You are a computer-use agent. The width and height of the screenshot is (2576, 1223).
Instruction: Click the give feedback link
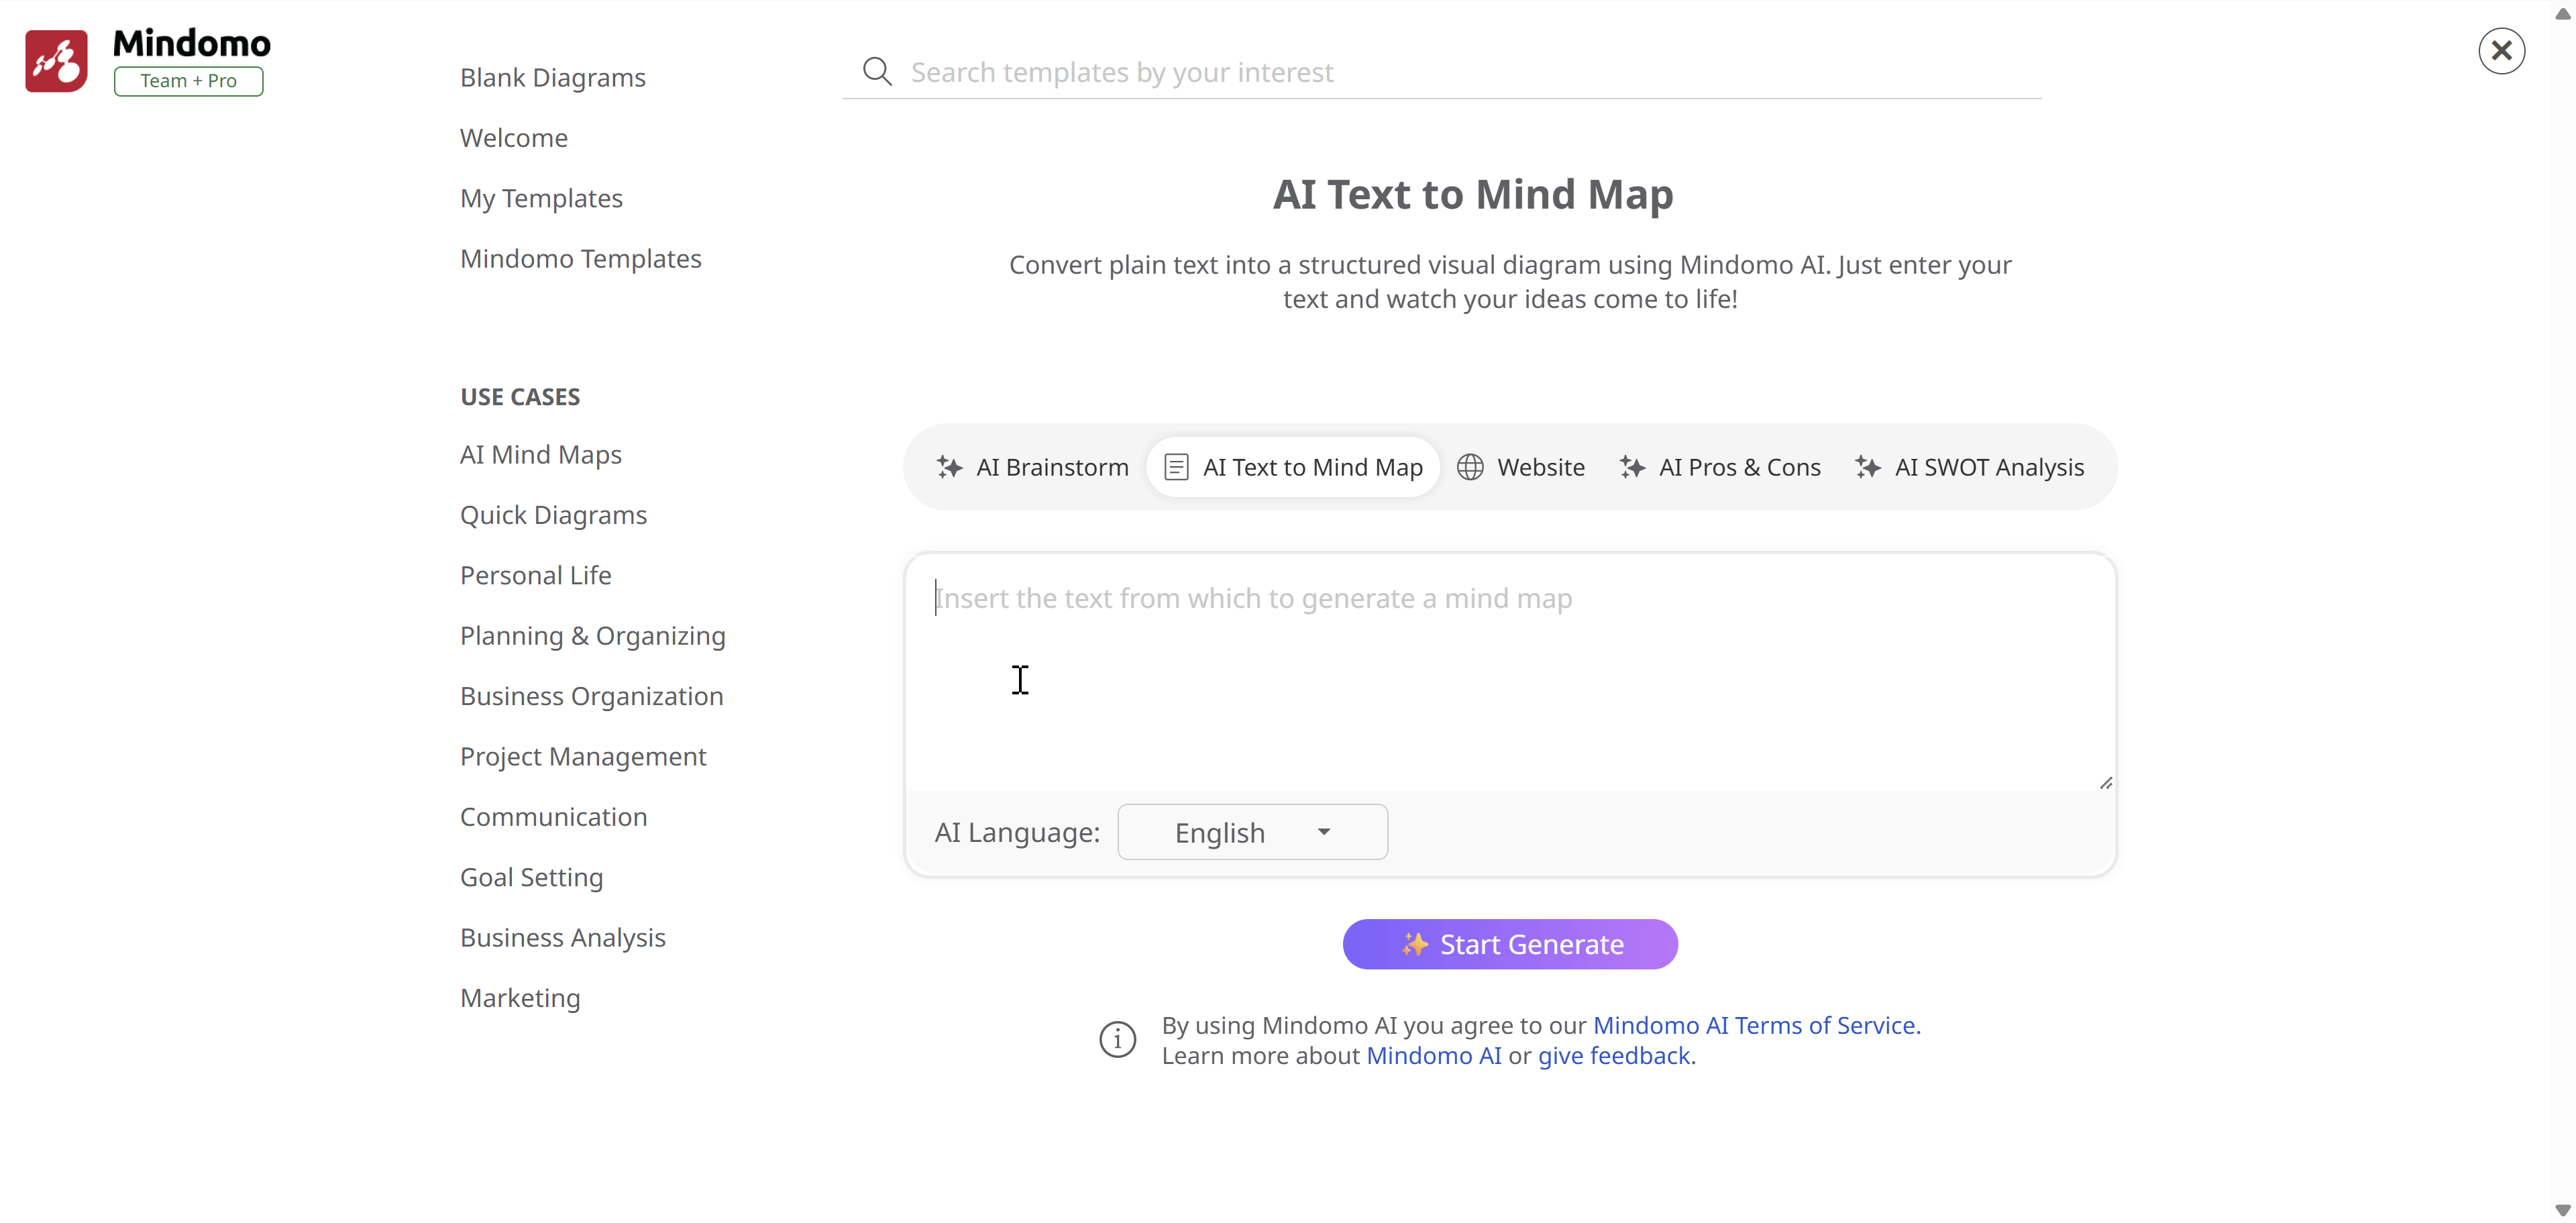tap(1613, 1056)
